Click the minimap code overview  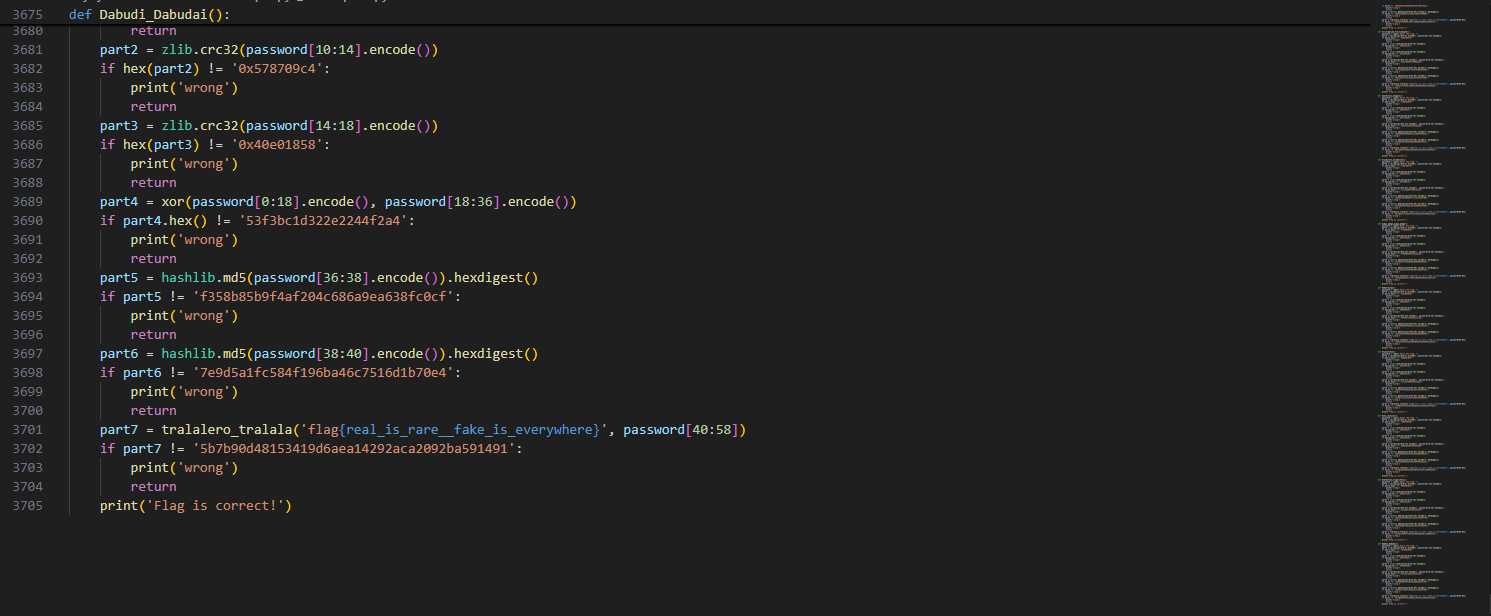[1425, 300]
